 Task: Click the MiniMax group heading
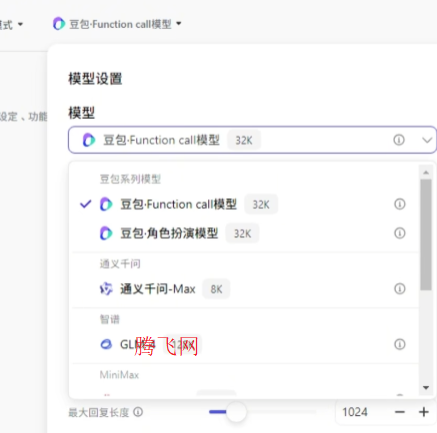tap(119, 375)
